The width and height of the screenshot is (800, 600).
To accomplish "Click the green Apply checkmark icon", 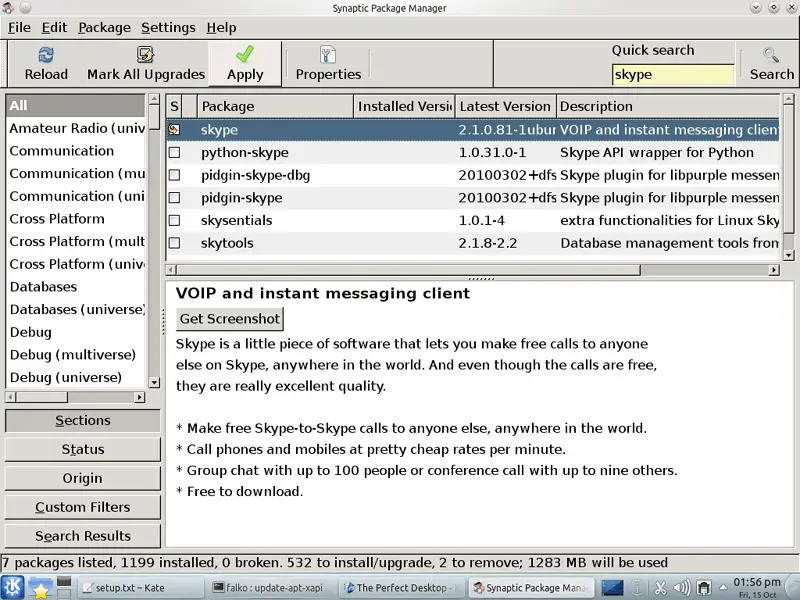I will [x=245, y=55].
